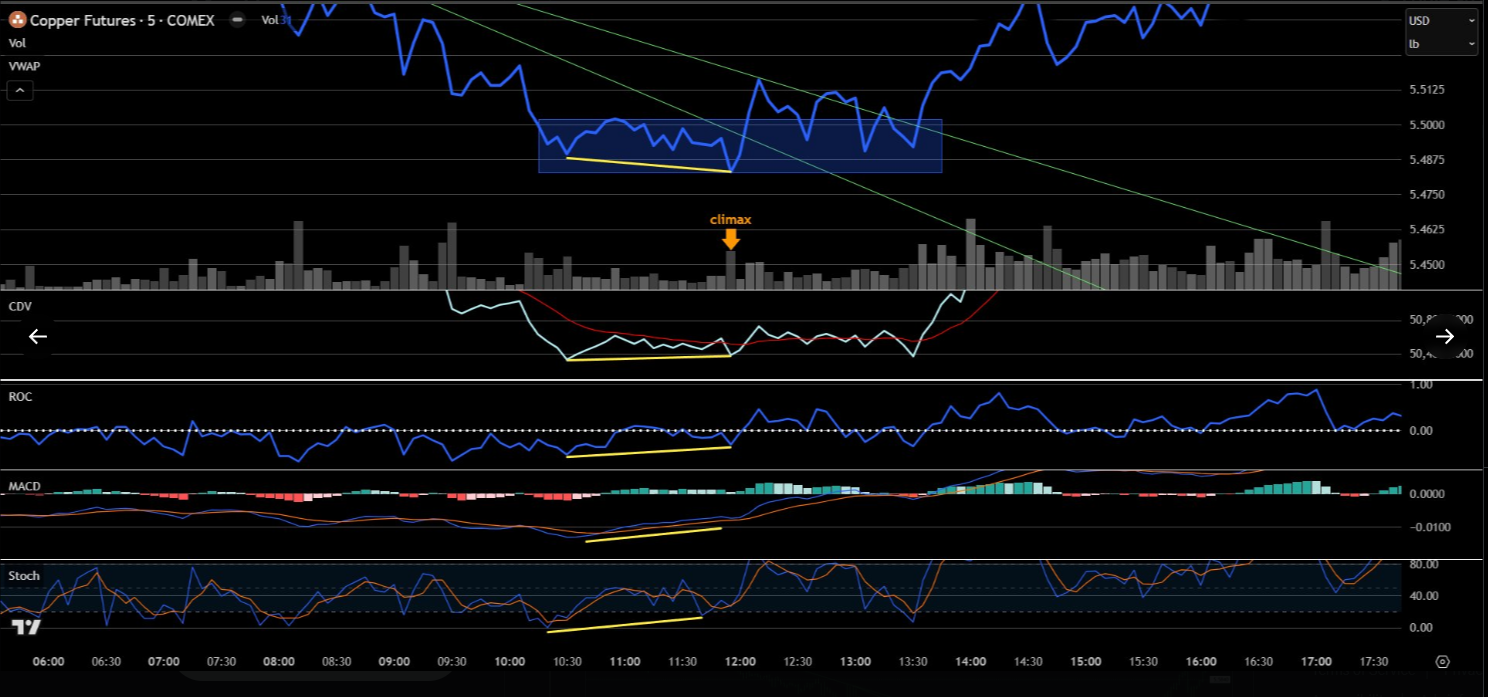The height and width of the screenshot is (697, 1488).
Task: Open the lb unit dropdown
Action: point(1440,44)
